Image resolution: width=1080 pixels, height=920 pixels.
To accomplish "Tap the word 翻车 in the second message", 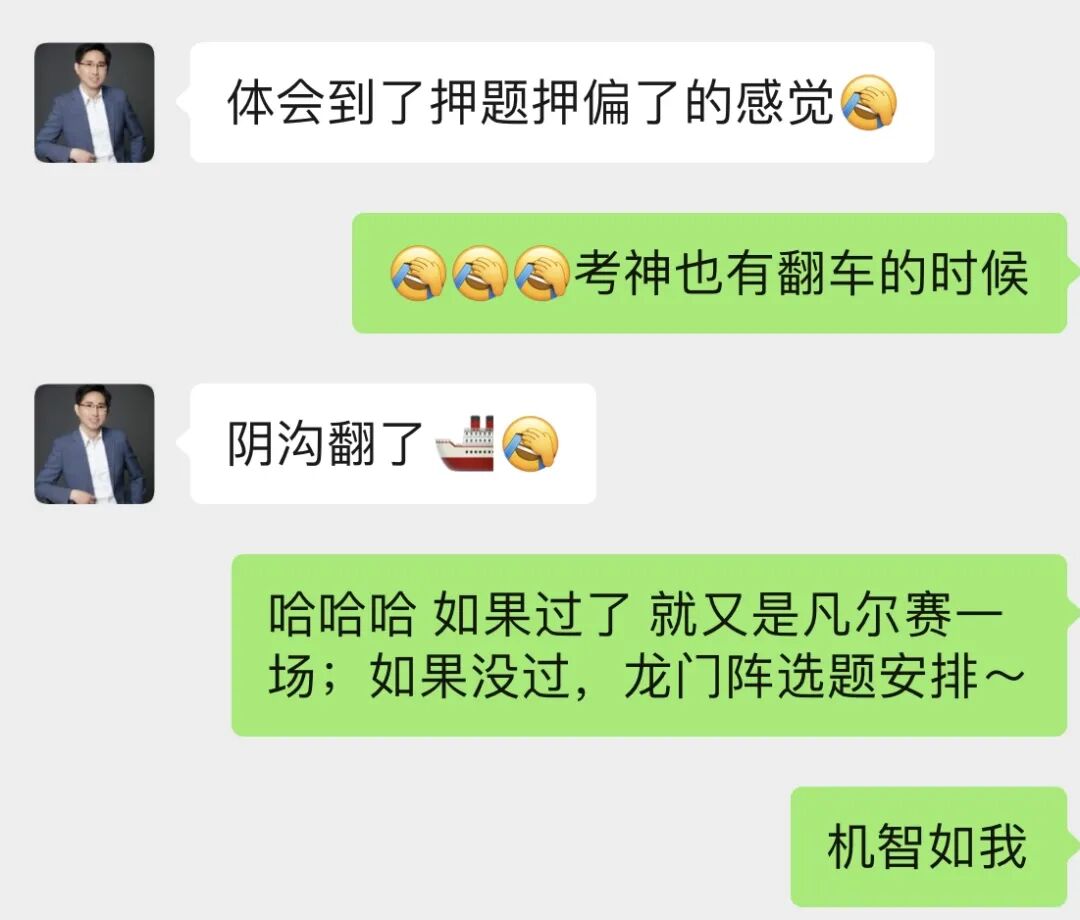I will point(828,273).
